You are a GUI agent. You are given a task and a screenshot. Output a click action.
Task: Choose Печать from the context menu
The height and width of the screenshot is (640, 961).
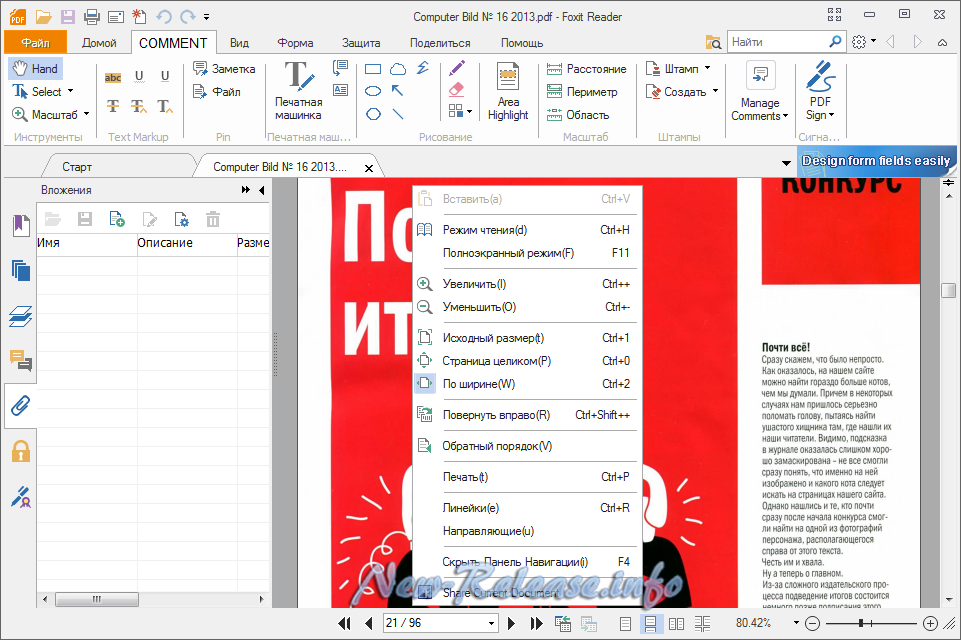pyautogui.click(x=527, y=477)
